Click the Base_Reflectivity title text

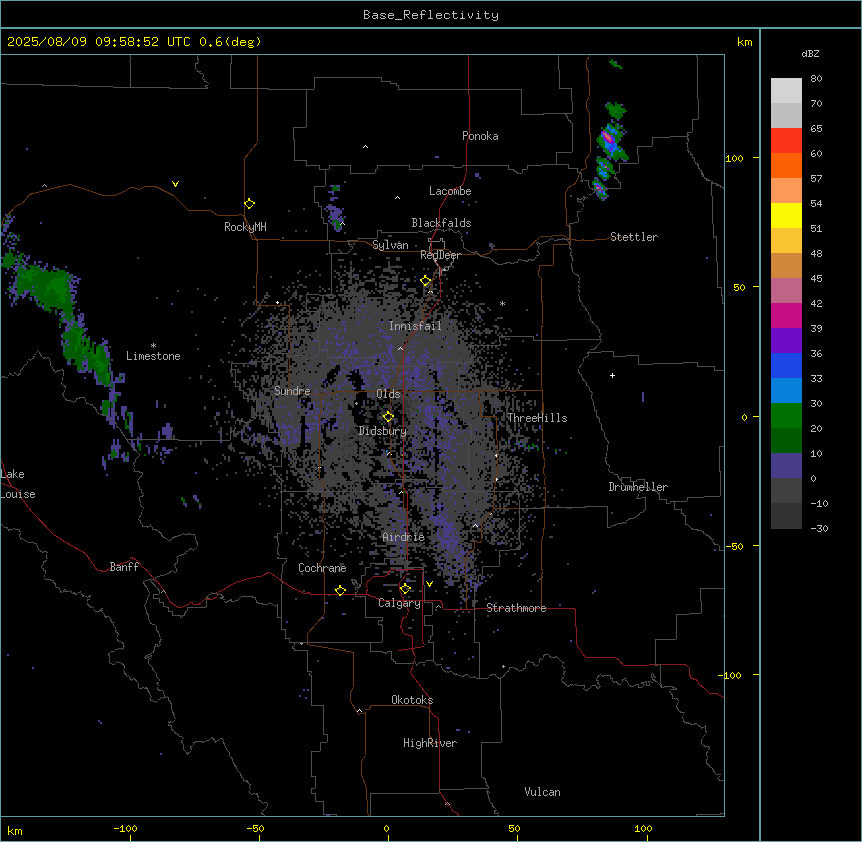point(431,15)
